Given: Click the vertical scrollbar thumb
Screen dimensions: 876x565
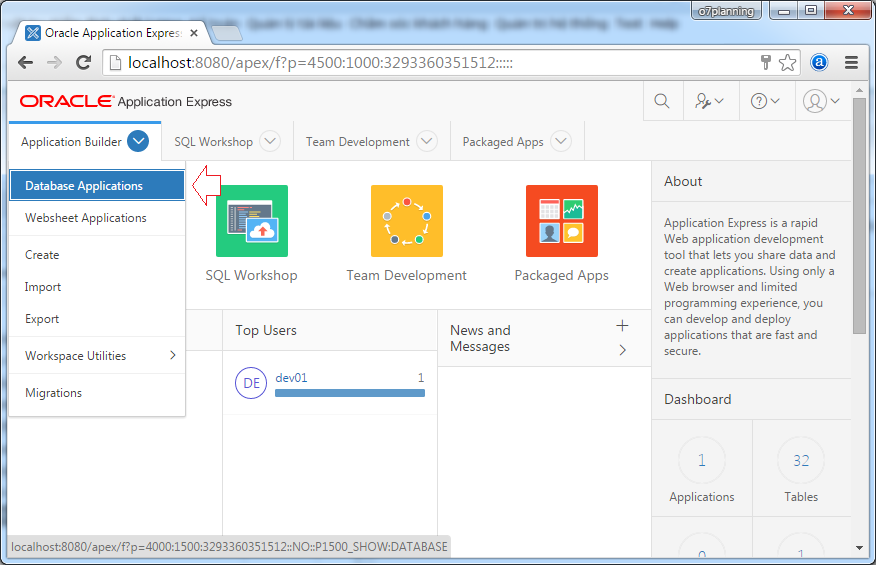Looking at the screenshot, I should click(x=859, y=216).
